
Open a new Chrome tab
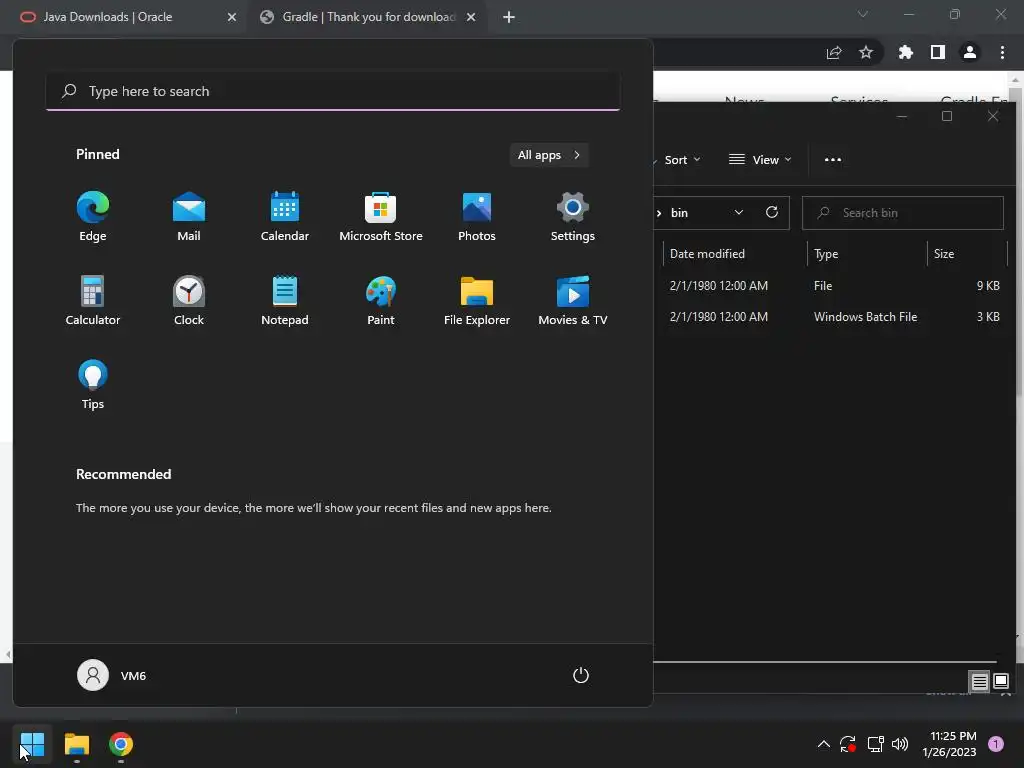[x=509, y=17]
